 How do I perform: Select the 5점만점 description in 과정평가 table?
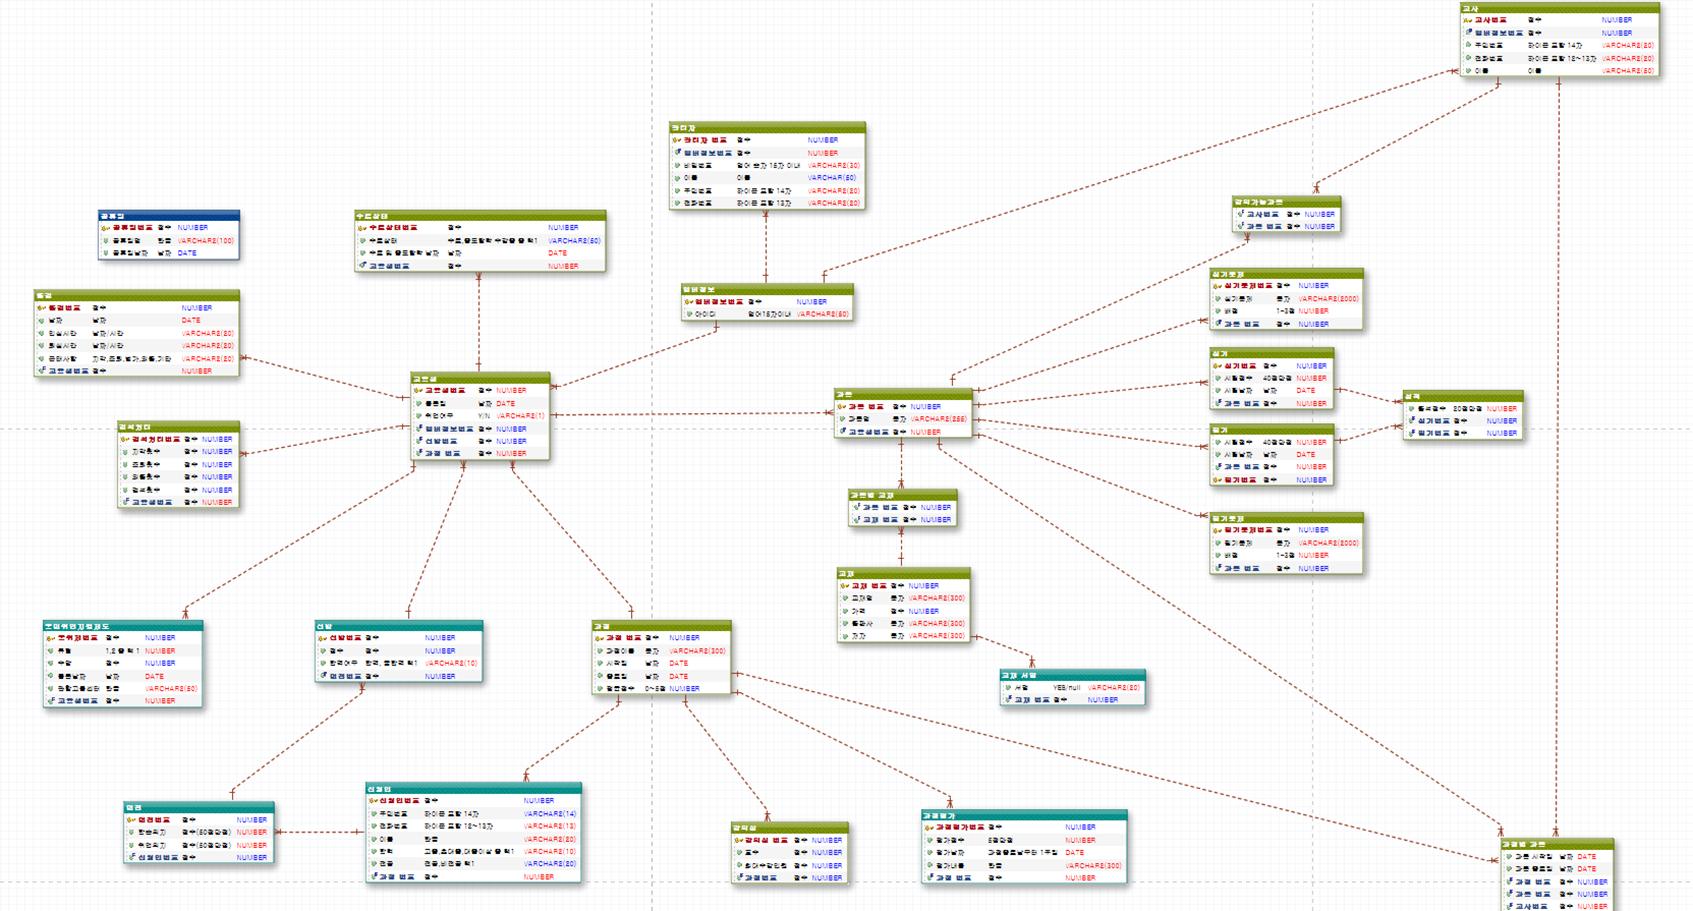[x=1001, y=840]
